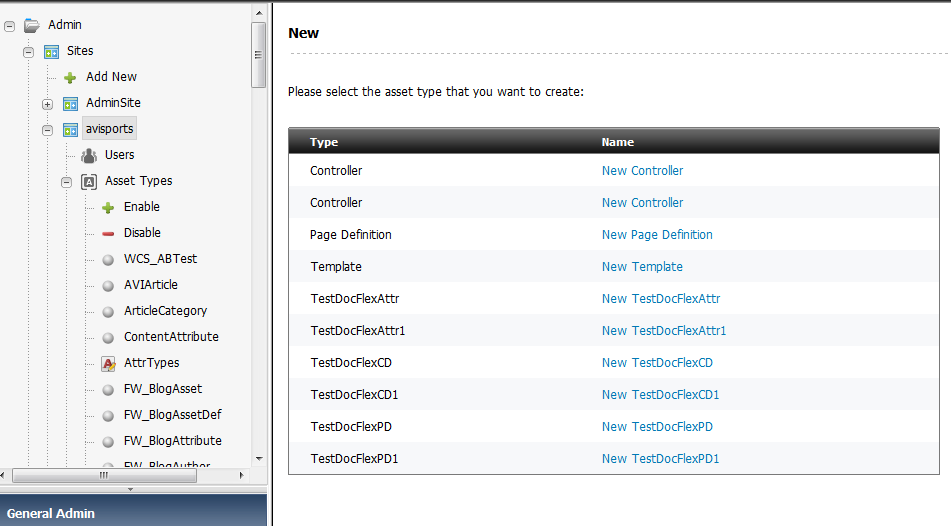Select AVIArticle in the asset tree
Viewport: 951px width, 526px height.
[x=150, y=285]
